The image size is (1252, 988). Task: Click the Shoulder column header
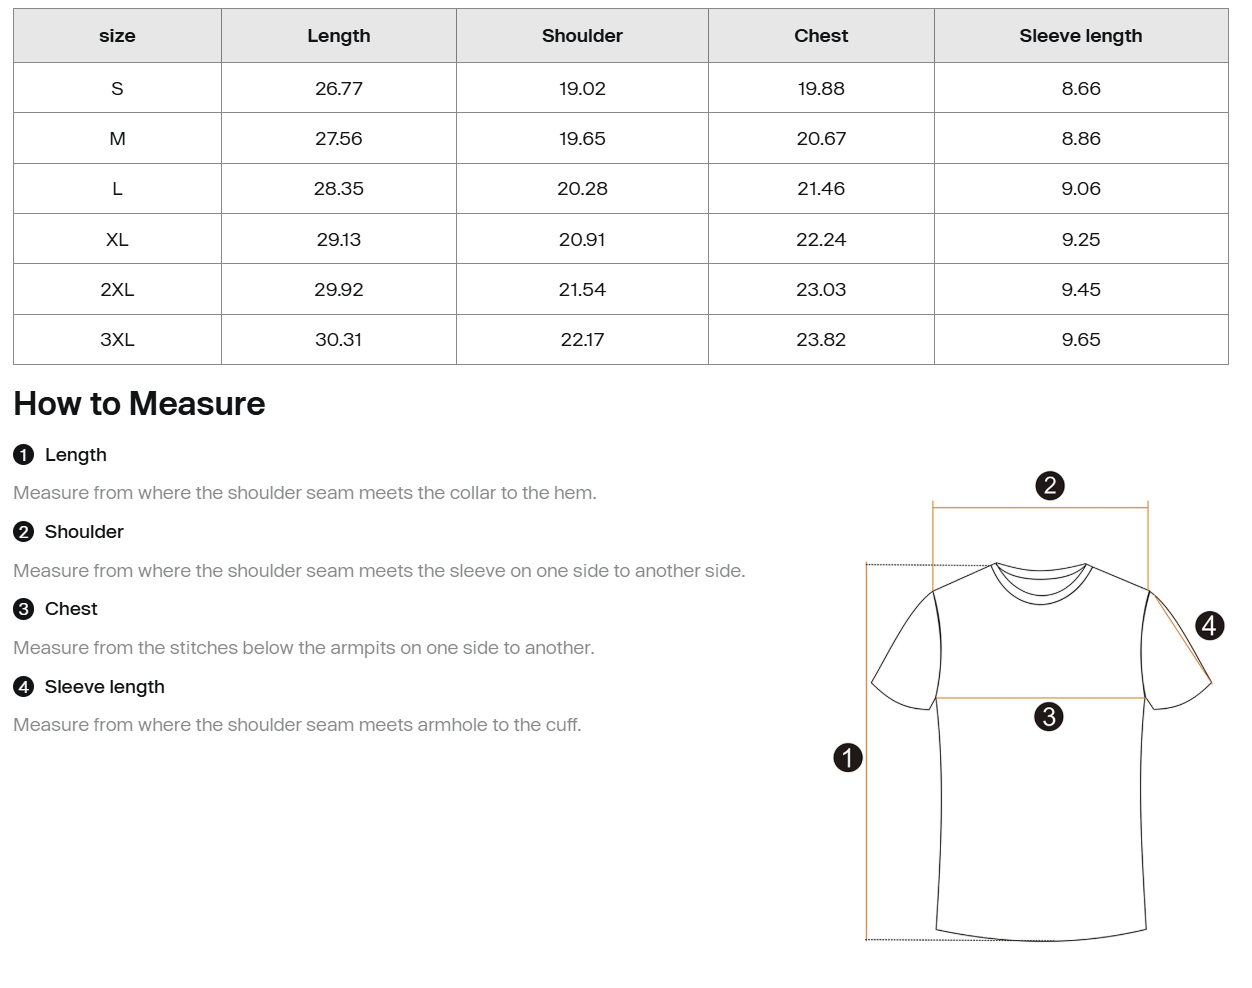(x=582, y=36)
